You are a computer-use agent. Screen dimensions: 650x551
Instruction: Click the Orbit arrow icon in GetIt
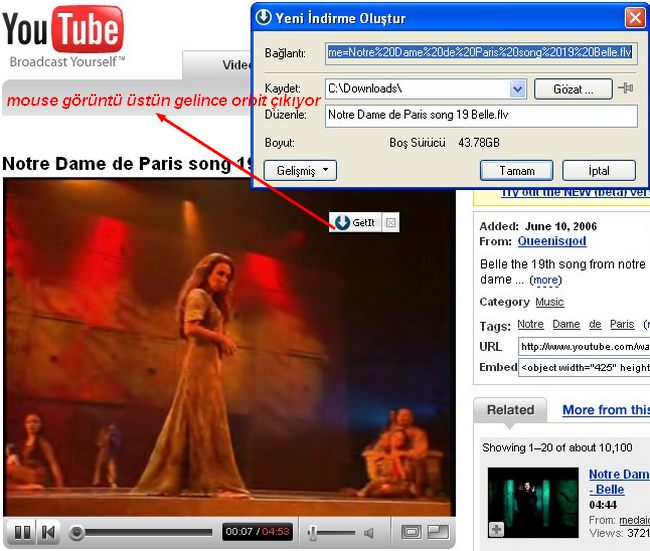click(x=342, y=222)
